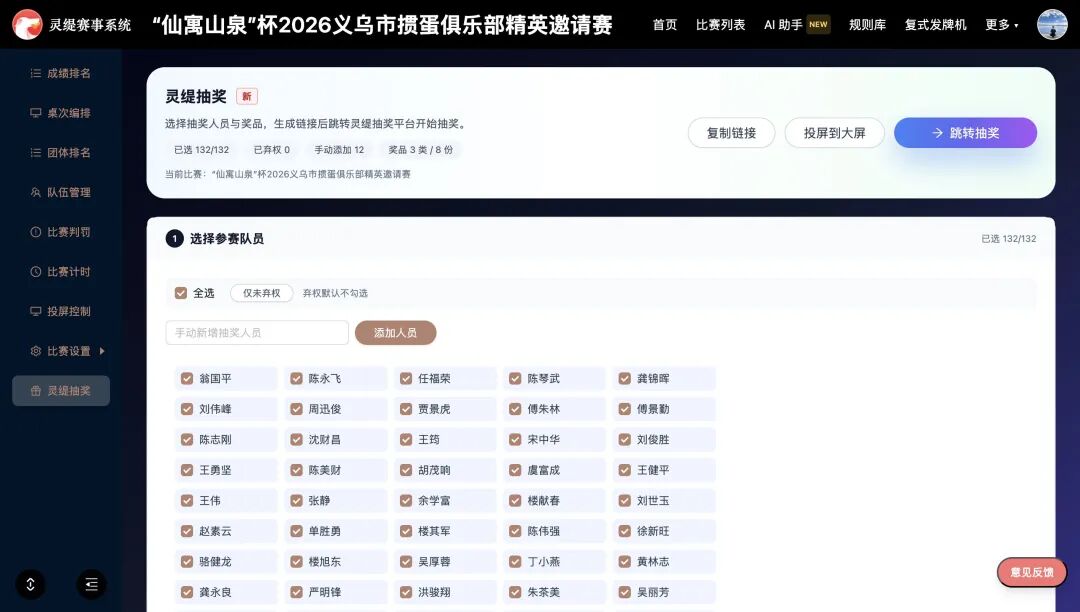Open the user avatar menu
1080x612 pixels.
[x=1052, y=25]
